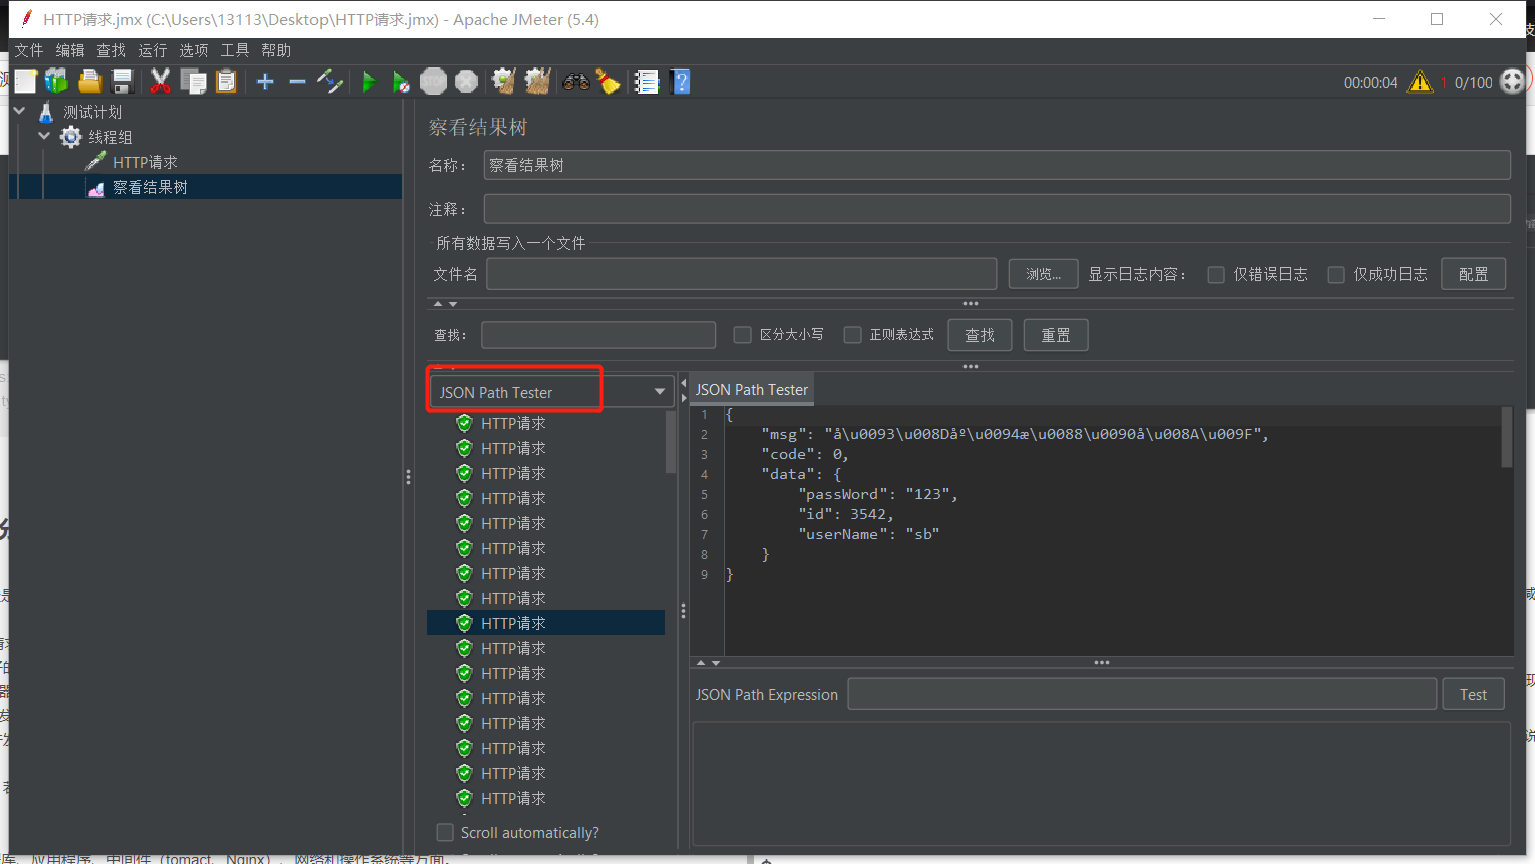Click the Open folder toolbar icon
Viewport: 1535px width, 864px height.
[x=90, y=82]
